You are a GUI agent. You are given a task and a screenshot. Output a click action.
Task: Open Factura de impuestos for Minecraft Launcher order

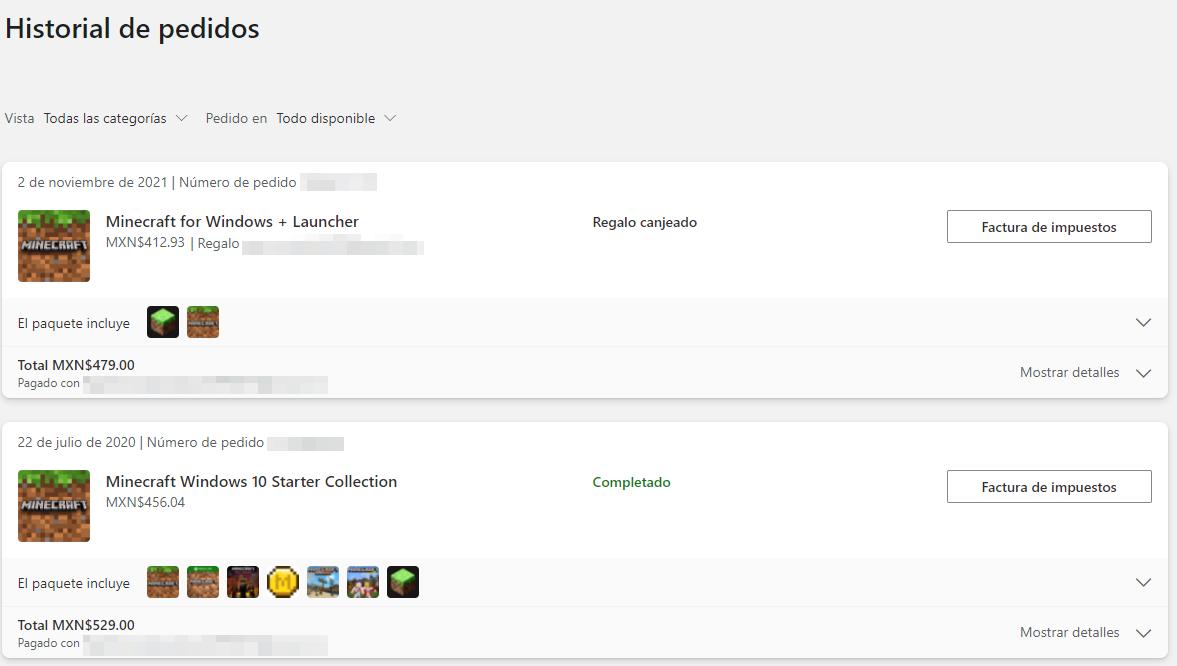click(x=1049, y=227)
